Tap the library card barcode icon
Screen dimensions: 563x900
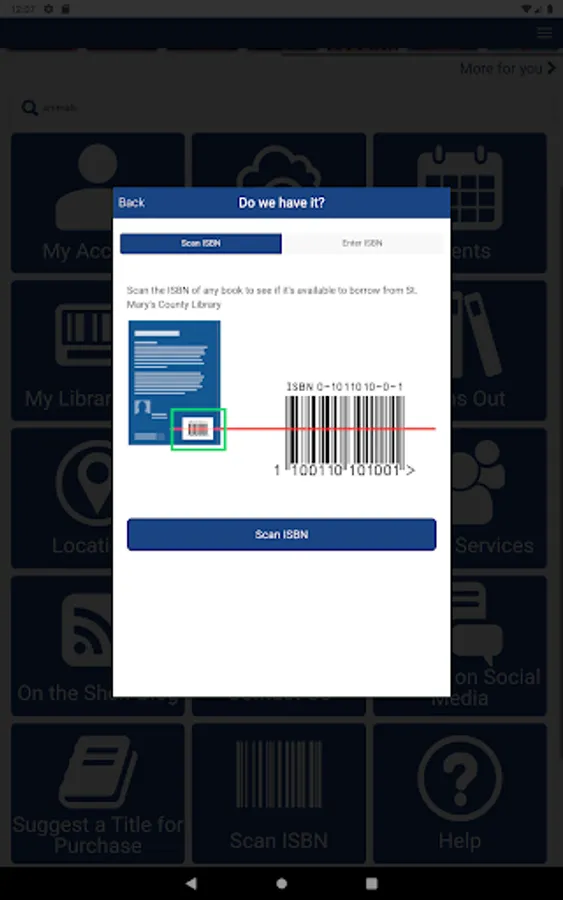pos(85,335)
